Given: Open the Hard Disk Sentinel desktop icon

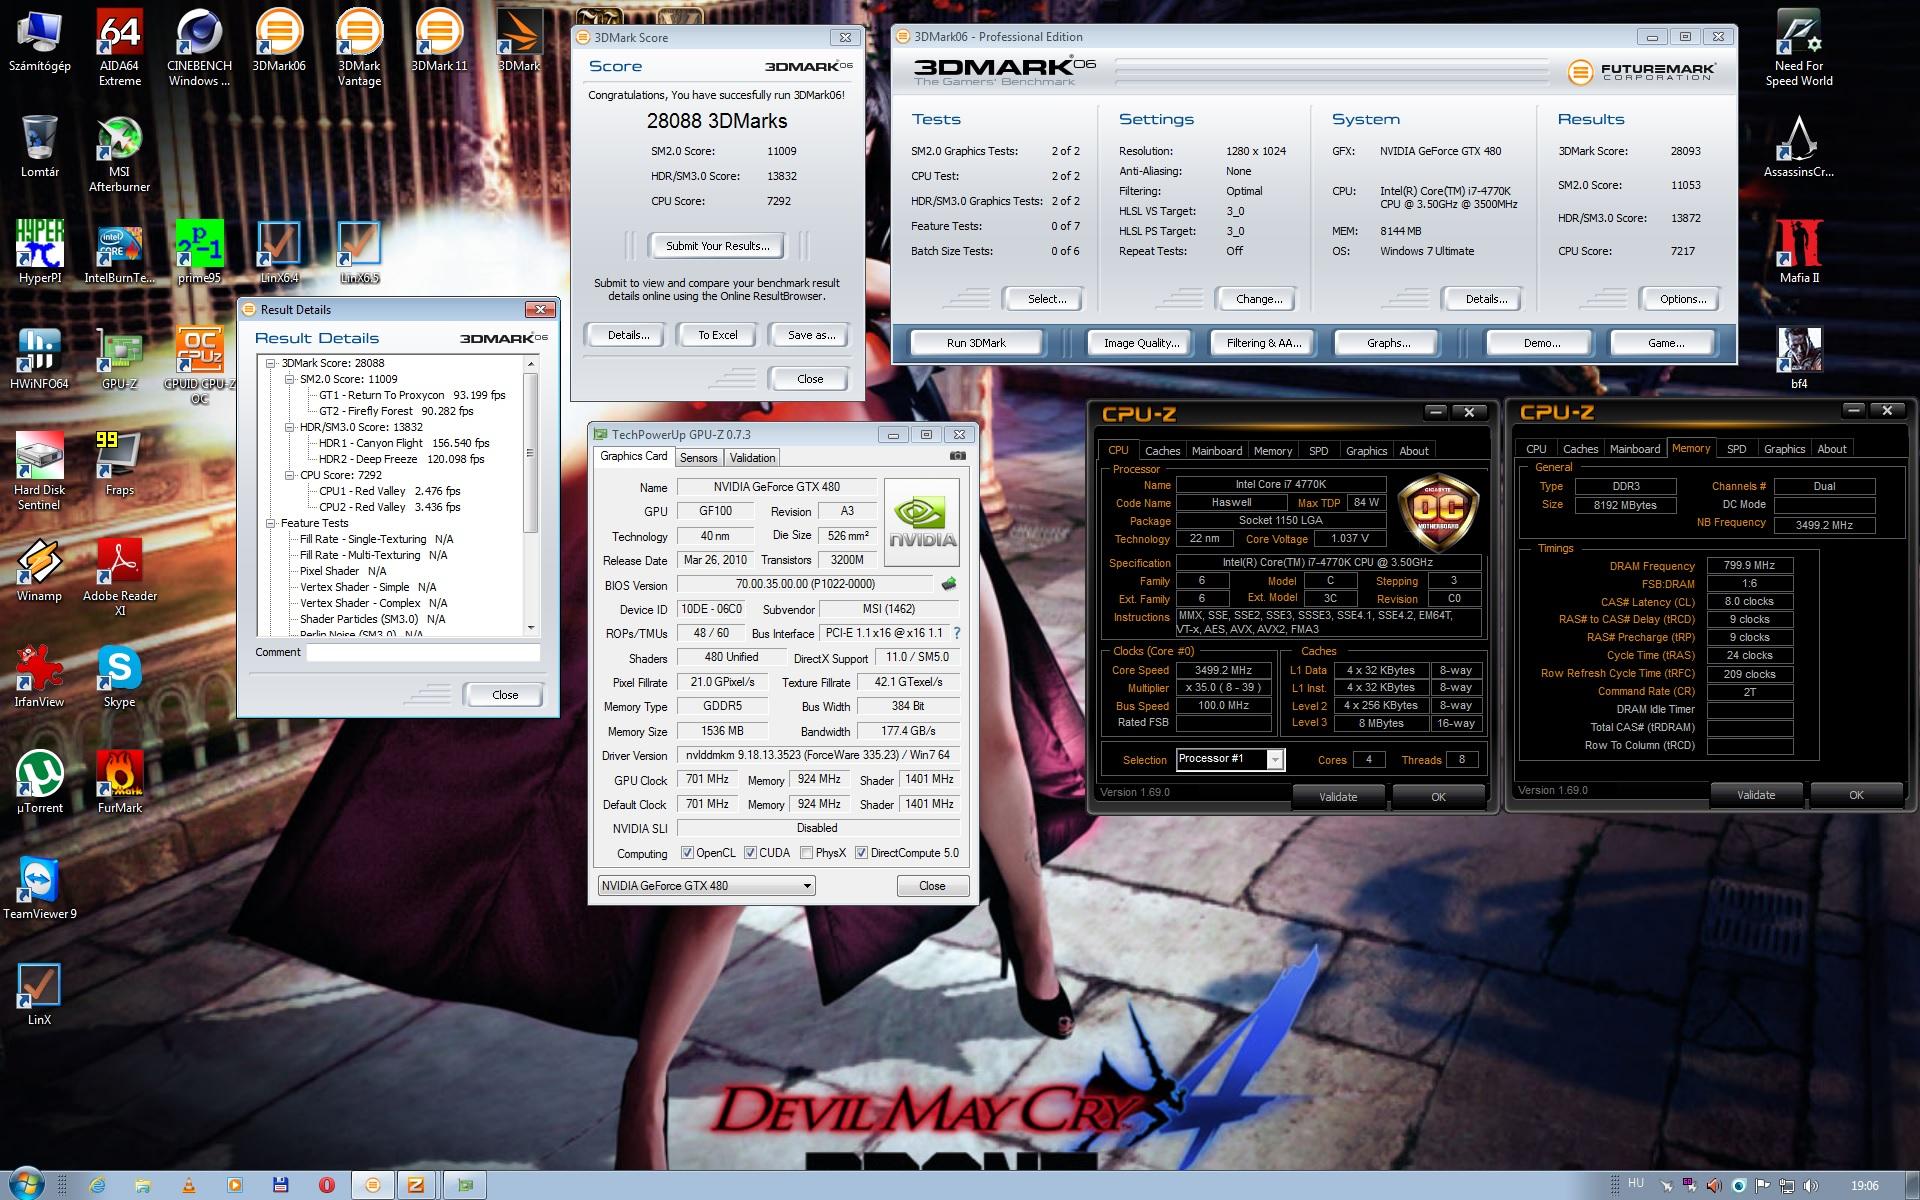Looking at the screenshot, I should [x=39, y=471].
